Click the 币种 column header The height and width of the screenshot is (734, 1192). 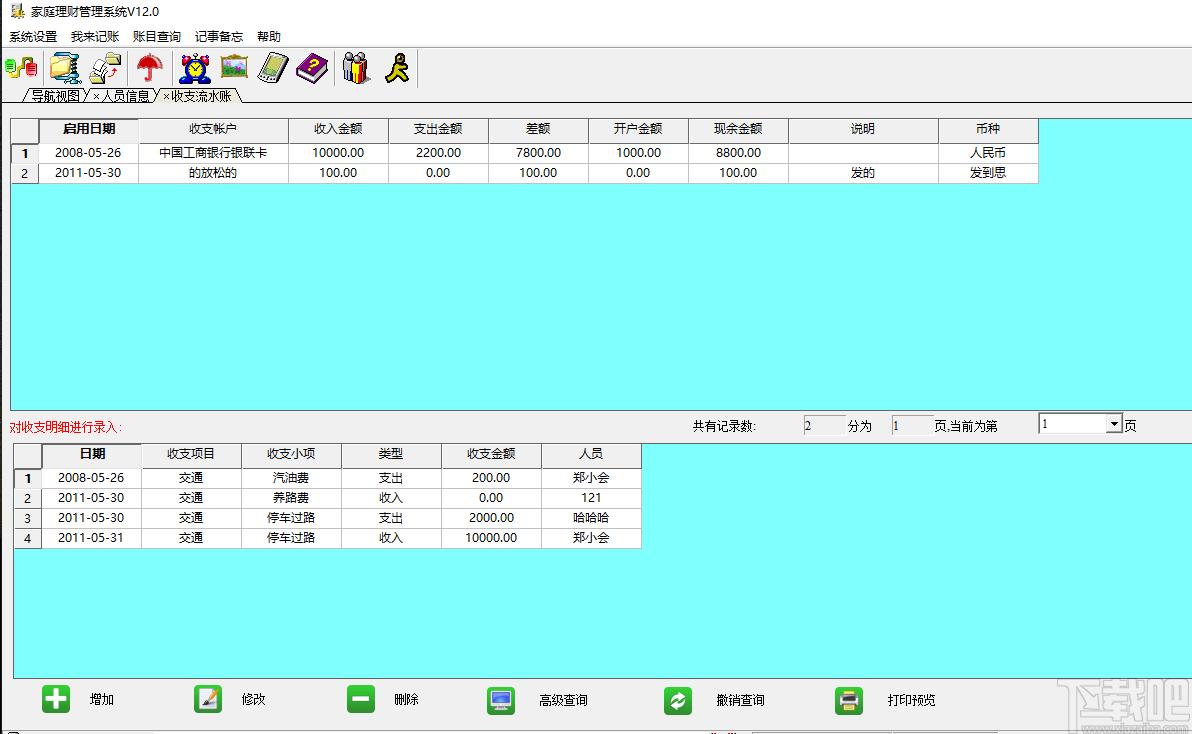[988, 129]
